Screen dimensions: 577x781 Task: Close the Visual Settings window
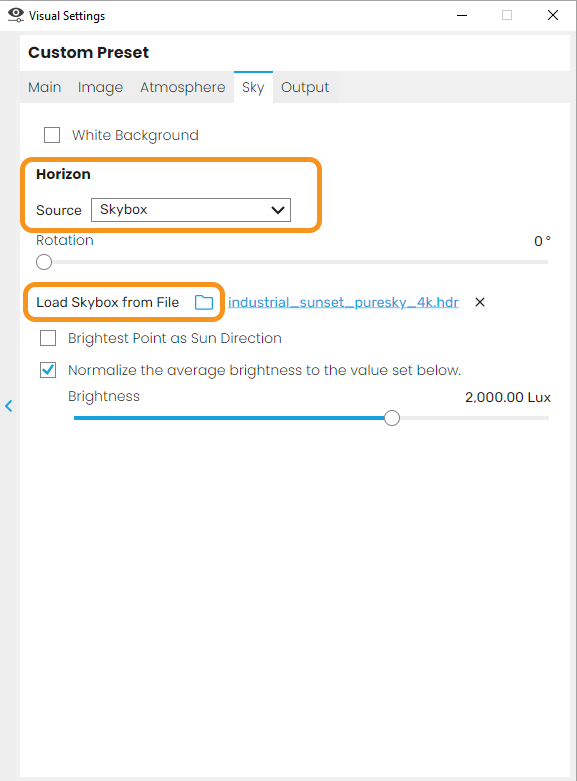553,15
